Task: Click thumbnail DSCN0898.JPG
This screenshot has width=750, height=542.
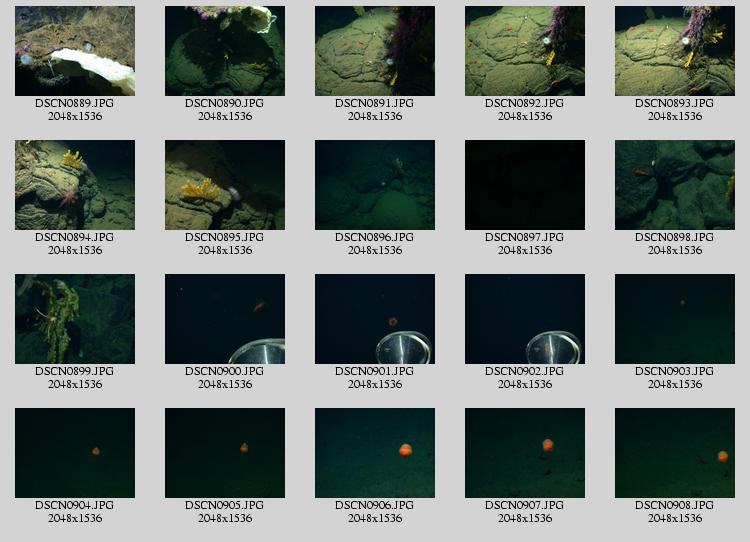Action: coord(675,185)
